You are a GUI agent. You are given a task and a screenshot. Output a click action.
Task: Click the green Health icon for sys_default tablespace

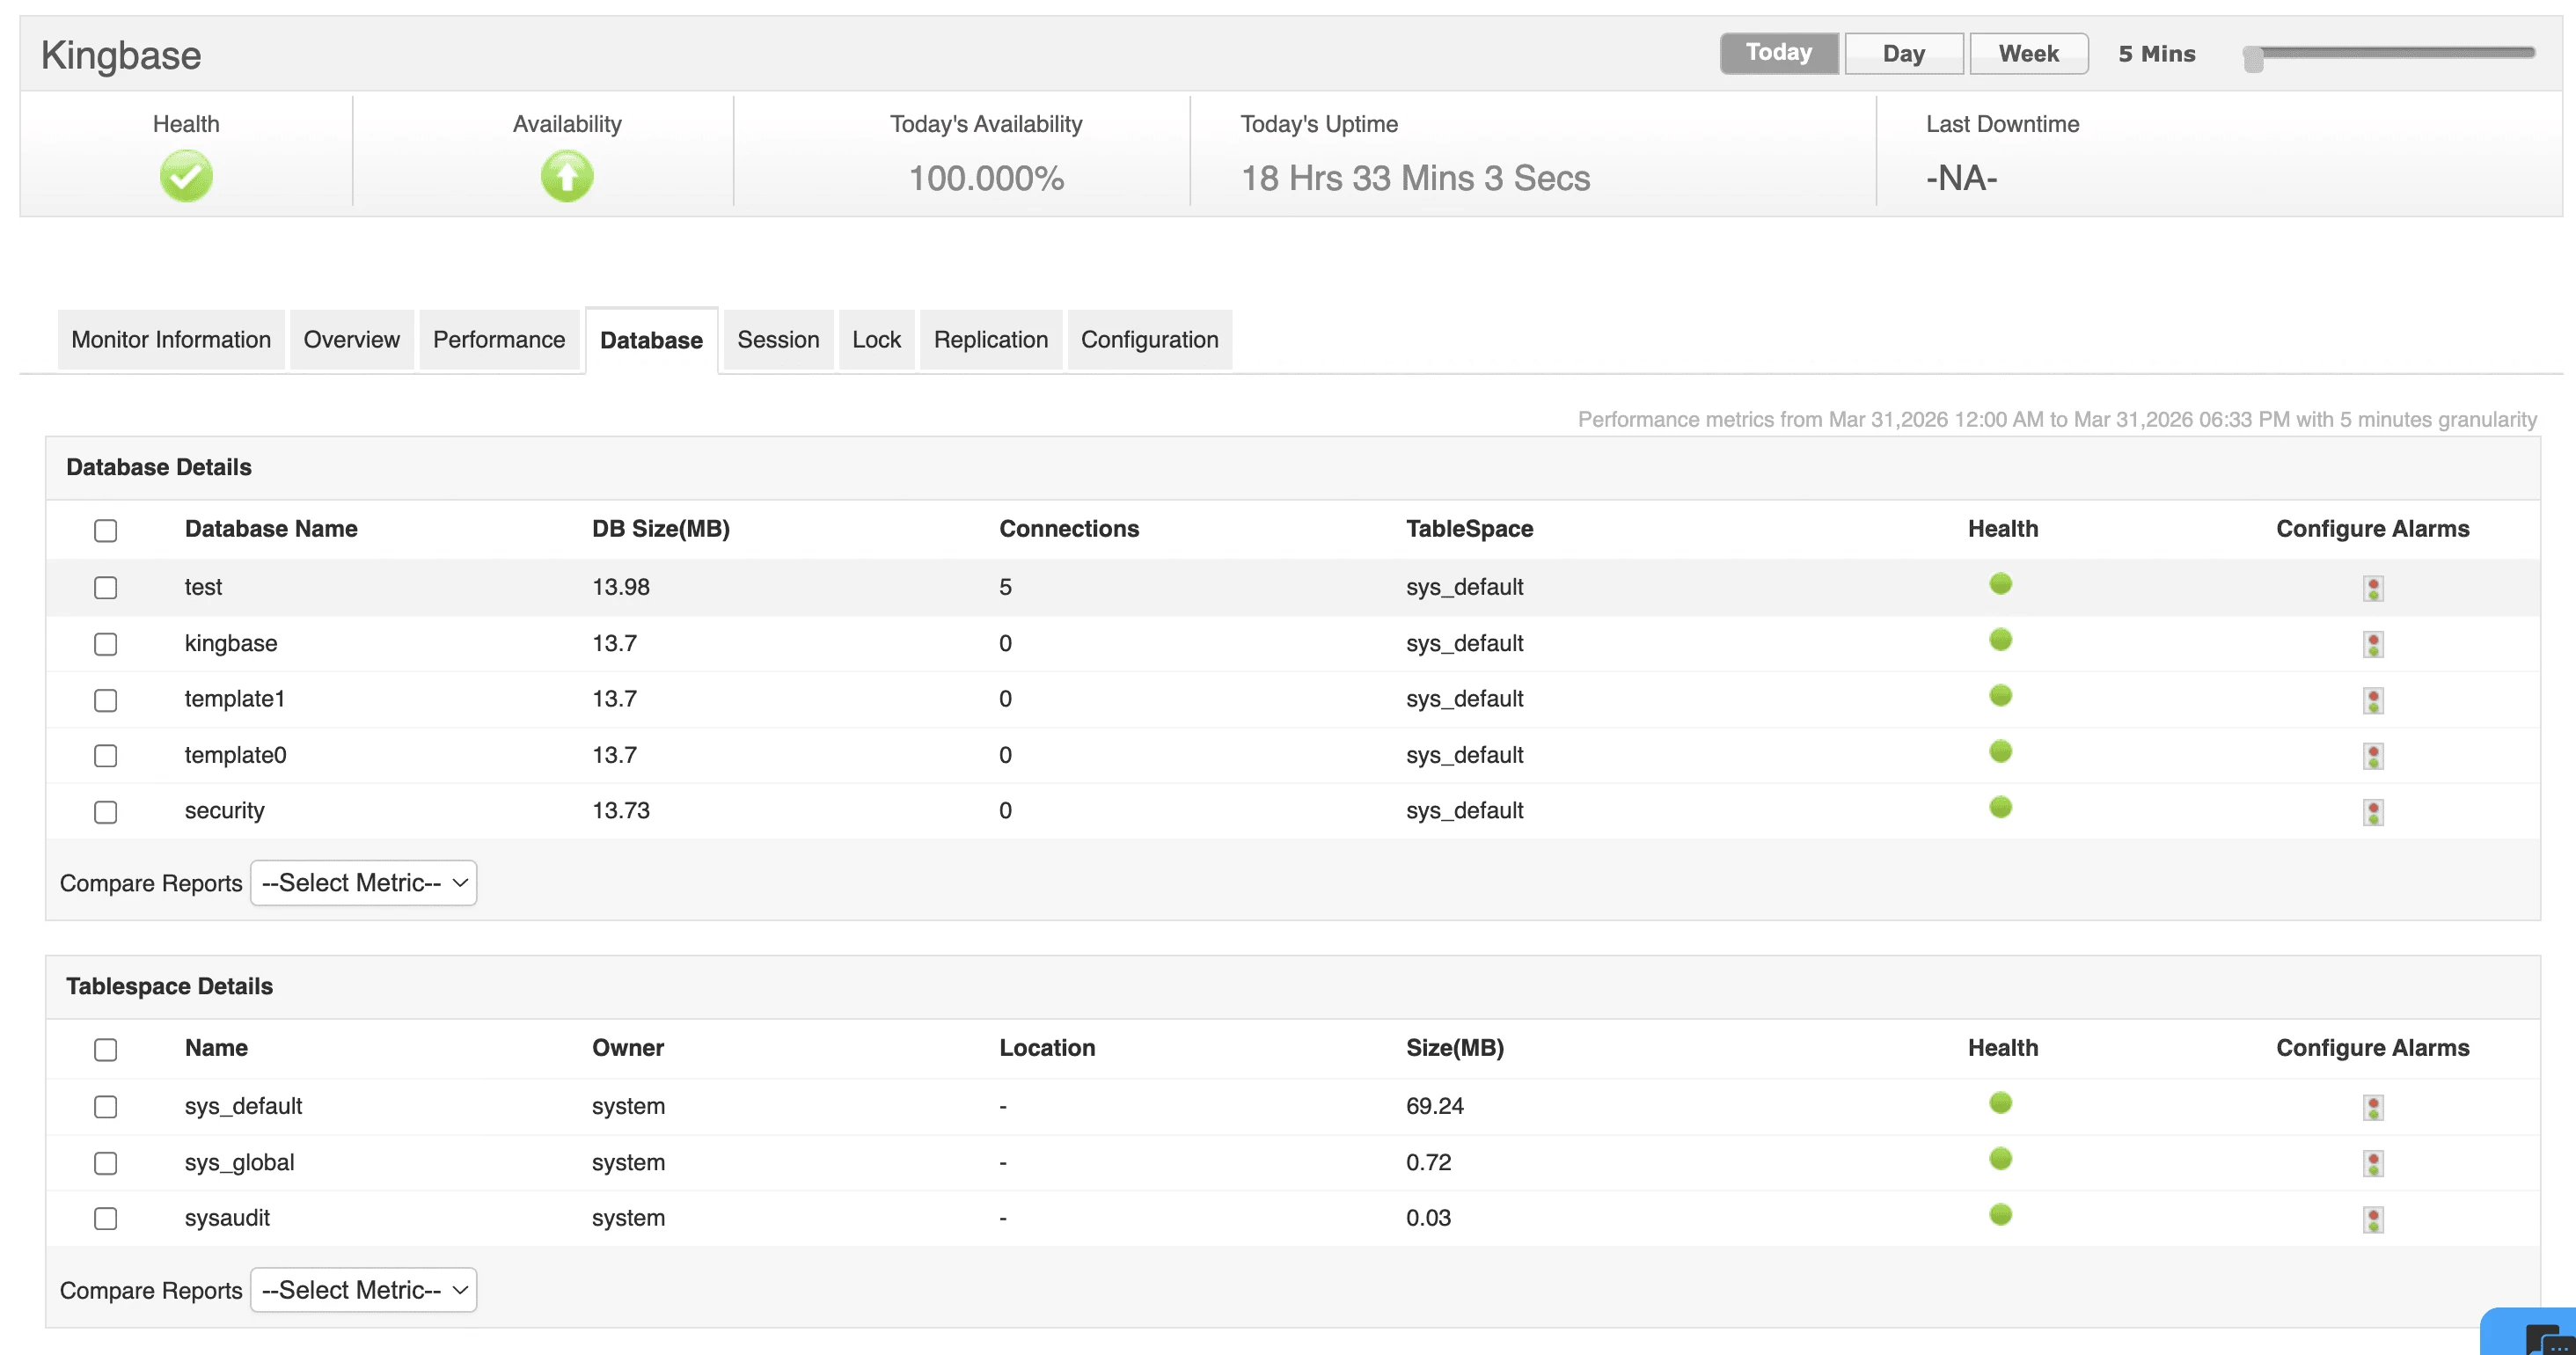(2001, 1103)
